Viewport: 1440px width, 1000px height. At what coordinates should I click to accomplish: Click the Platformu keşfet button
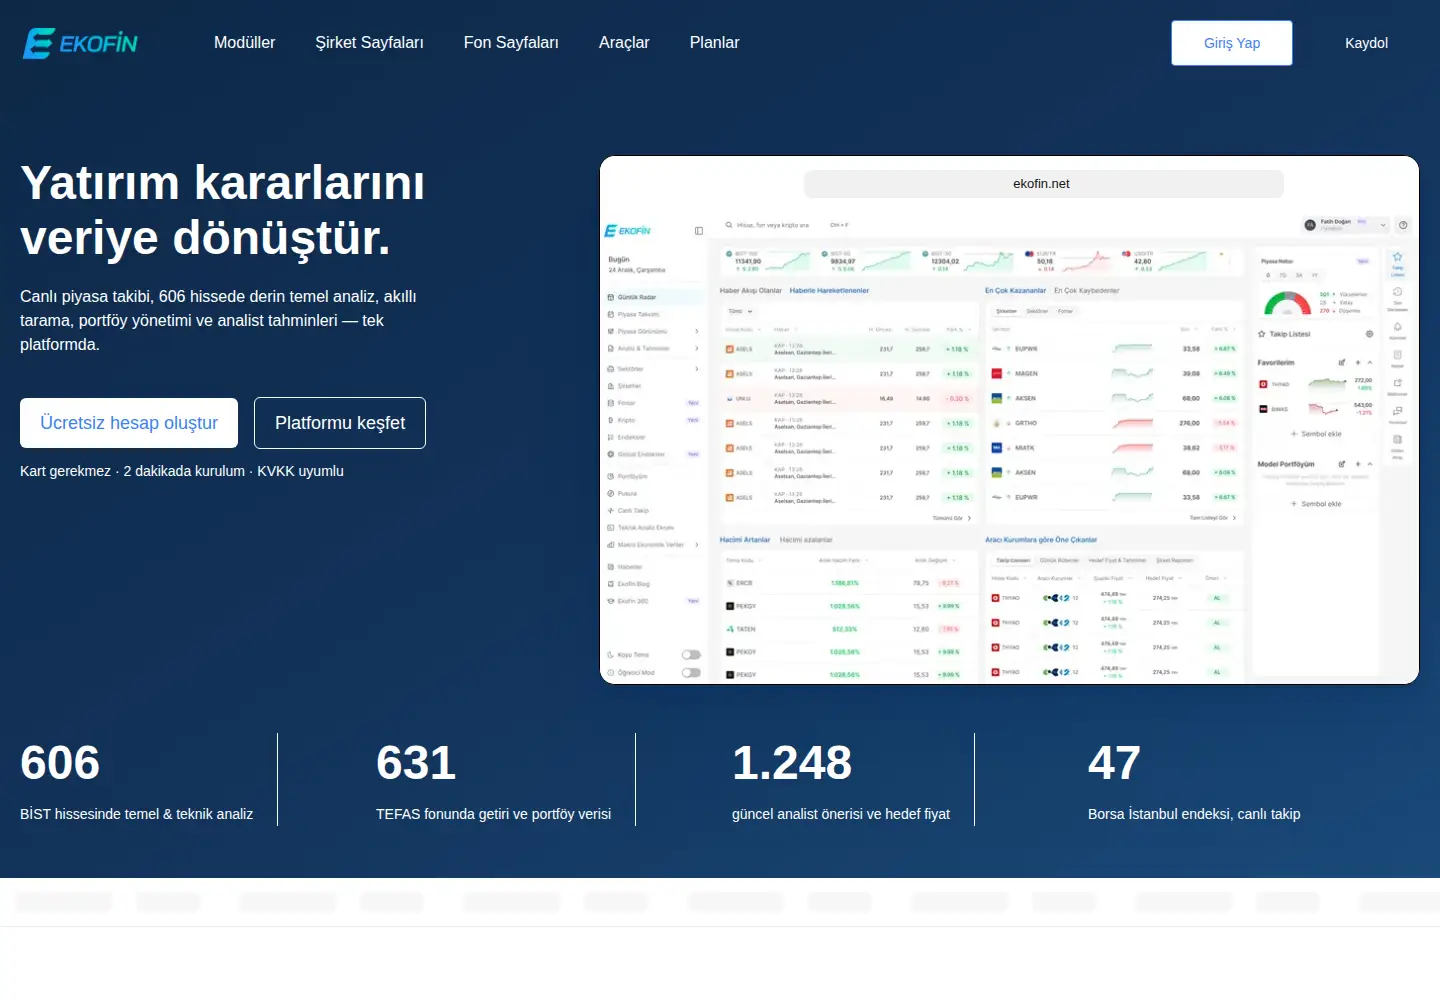click(x=340, y=423)
